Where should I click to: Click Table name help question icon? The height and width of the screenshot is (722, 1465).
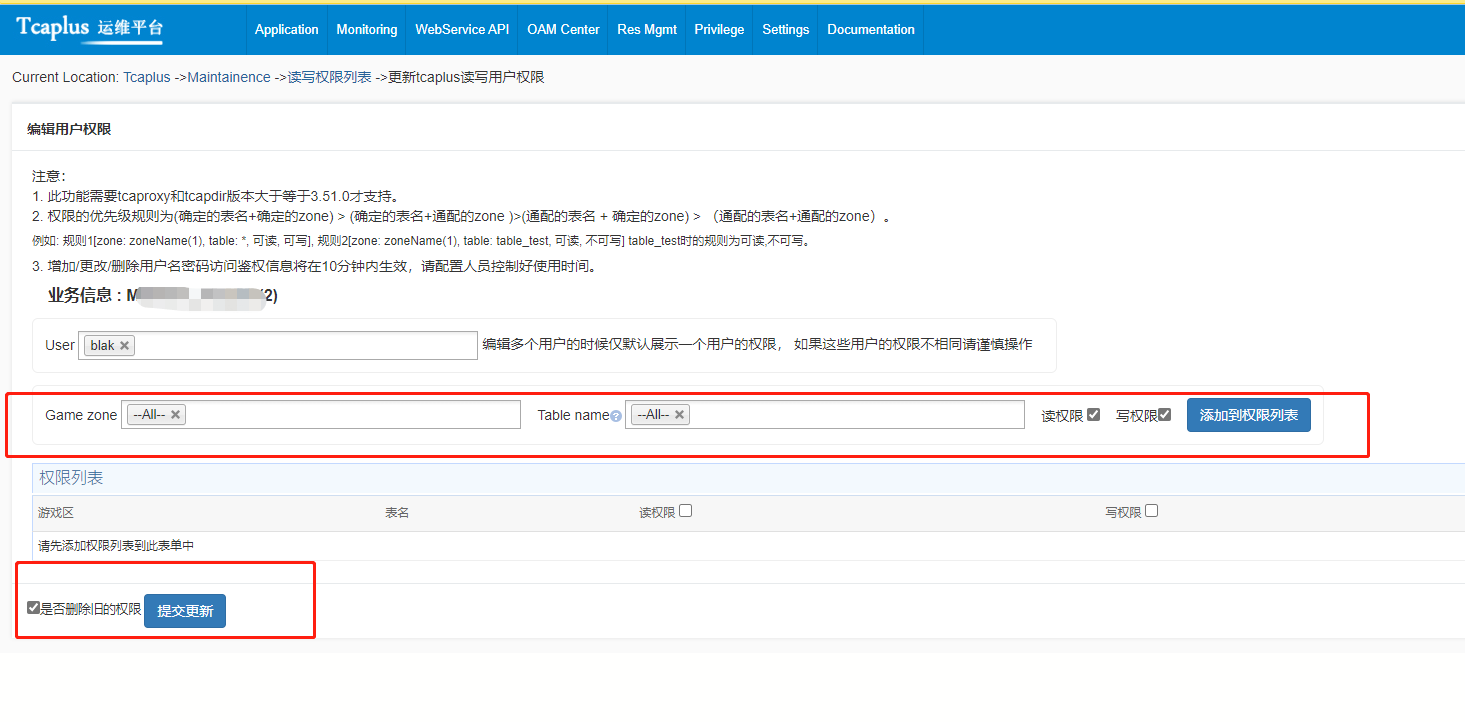click(616, 416)
